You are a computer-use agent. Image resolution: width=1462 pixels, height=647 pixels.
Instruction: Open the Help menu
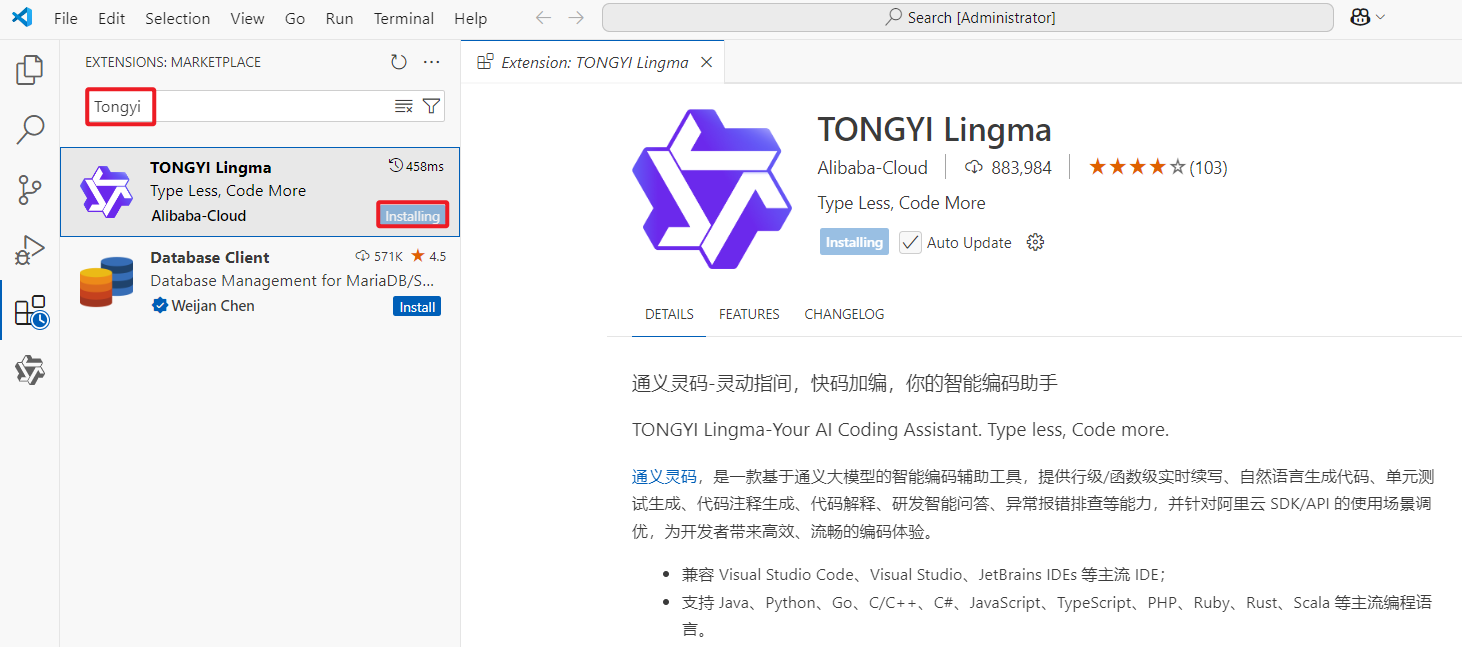(x=470, y=18)
